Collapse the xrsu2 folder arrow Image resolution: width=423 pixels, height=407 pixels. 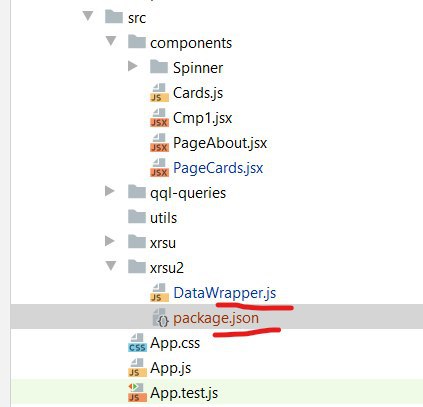[111, 266]
